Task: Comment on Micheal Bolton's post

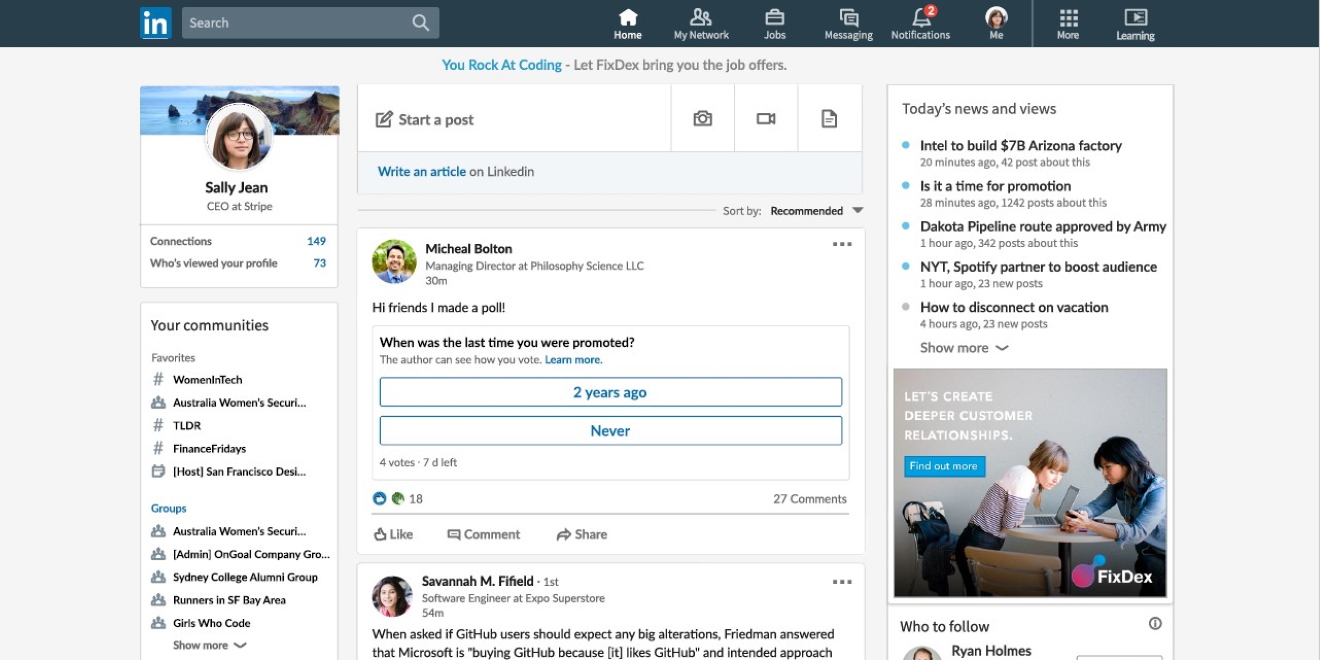Action: click(484, 535)
